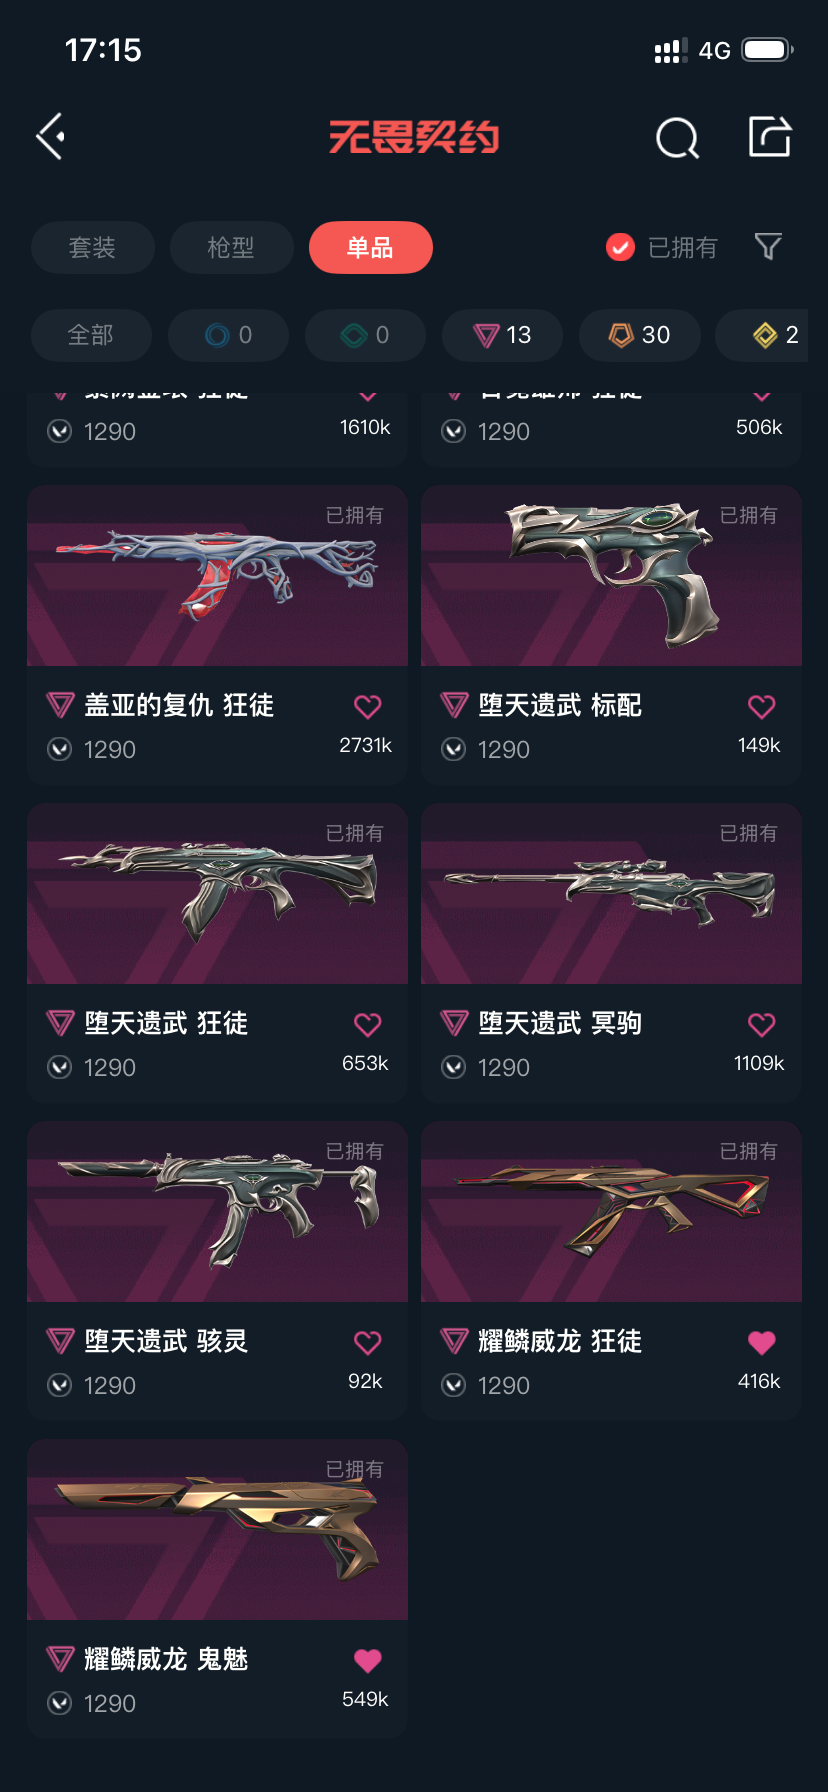Open the filter funnel icon

tap(768, 246)
